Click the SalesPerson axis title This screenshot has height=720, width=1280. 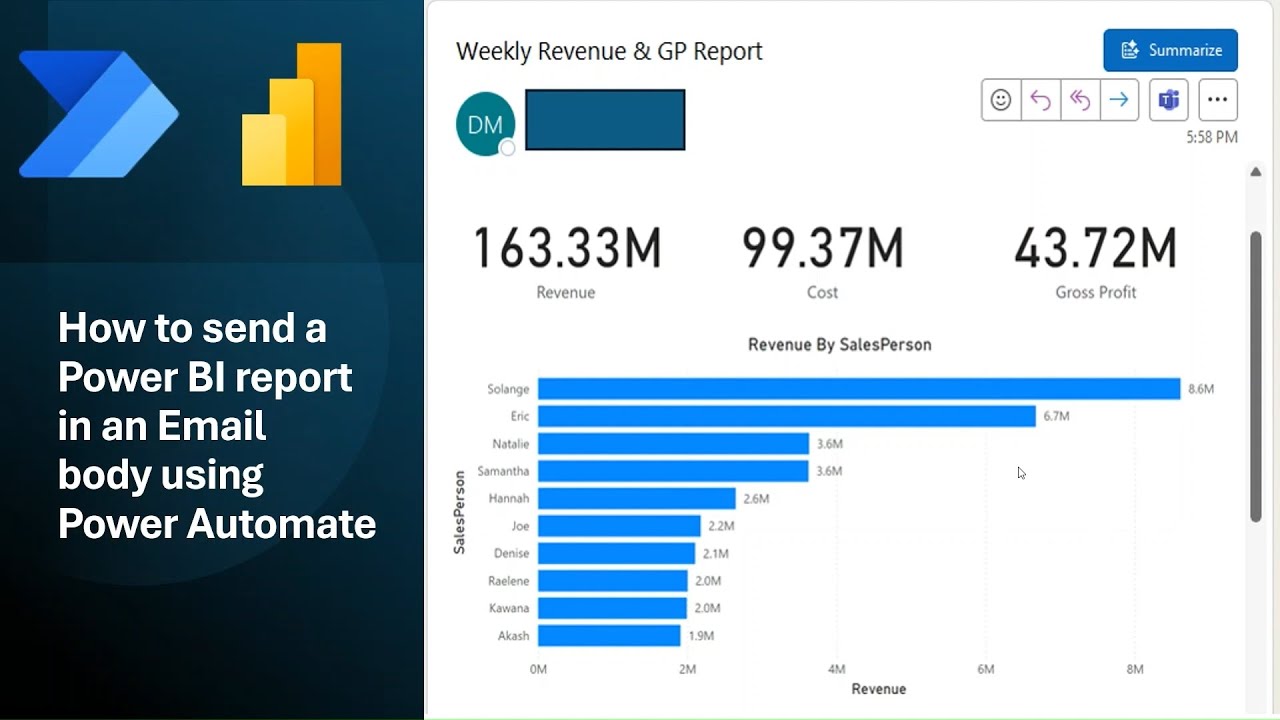459,512
